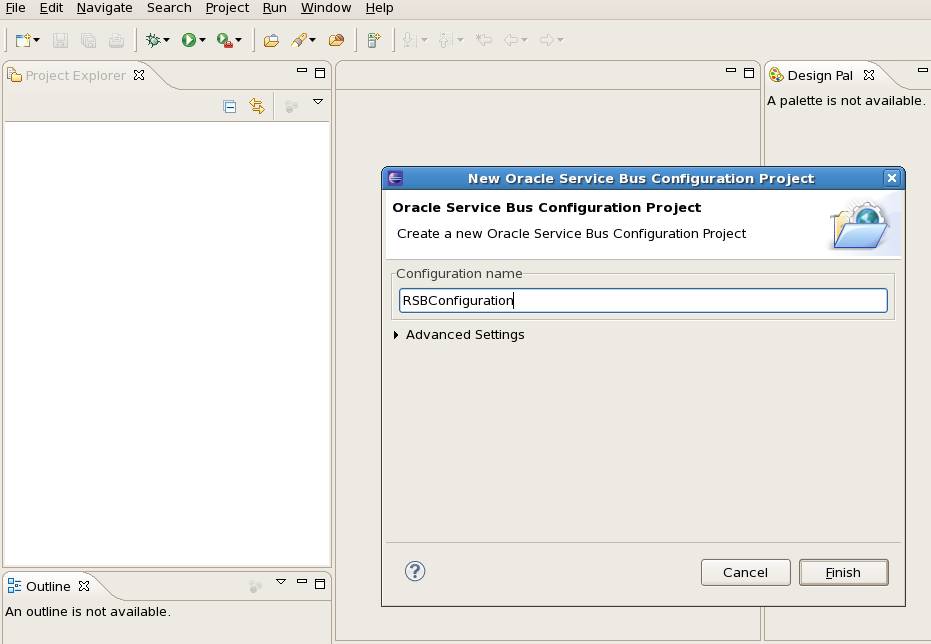The height and width of the screenshot is (644, 931).
Task: Open the Navigate menu
Action: click(104, 8)
